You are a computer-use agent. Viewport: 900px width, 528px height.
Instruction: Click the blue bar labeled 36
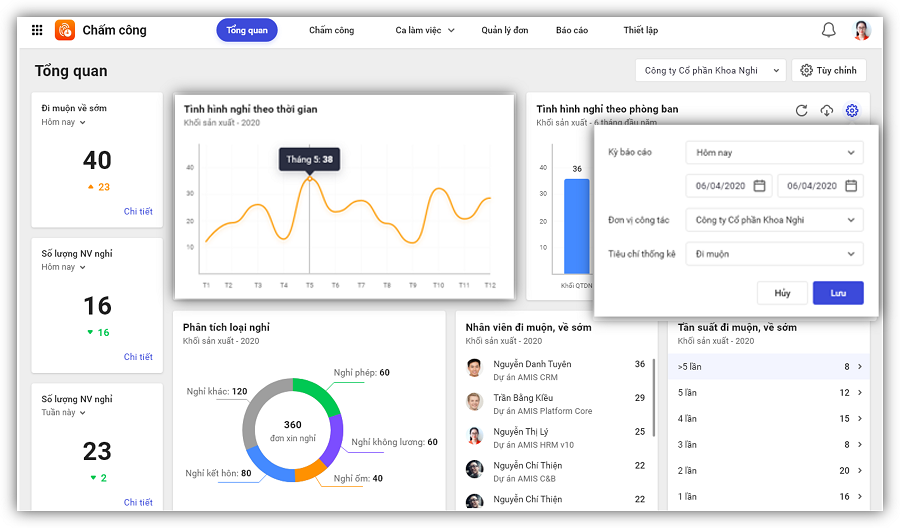pyautogui.click(x=576, y=226)
